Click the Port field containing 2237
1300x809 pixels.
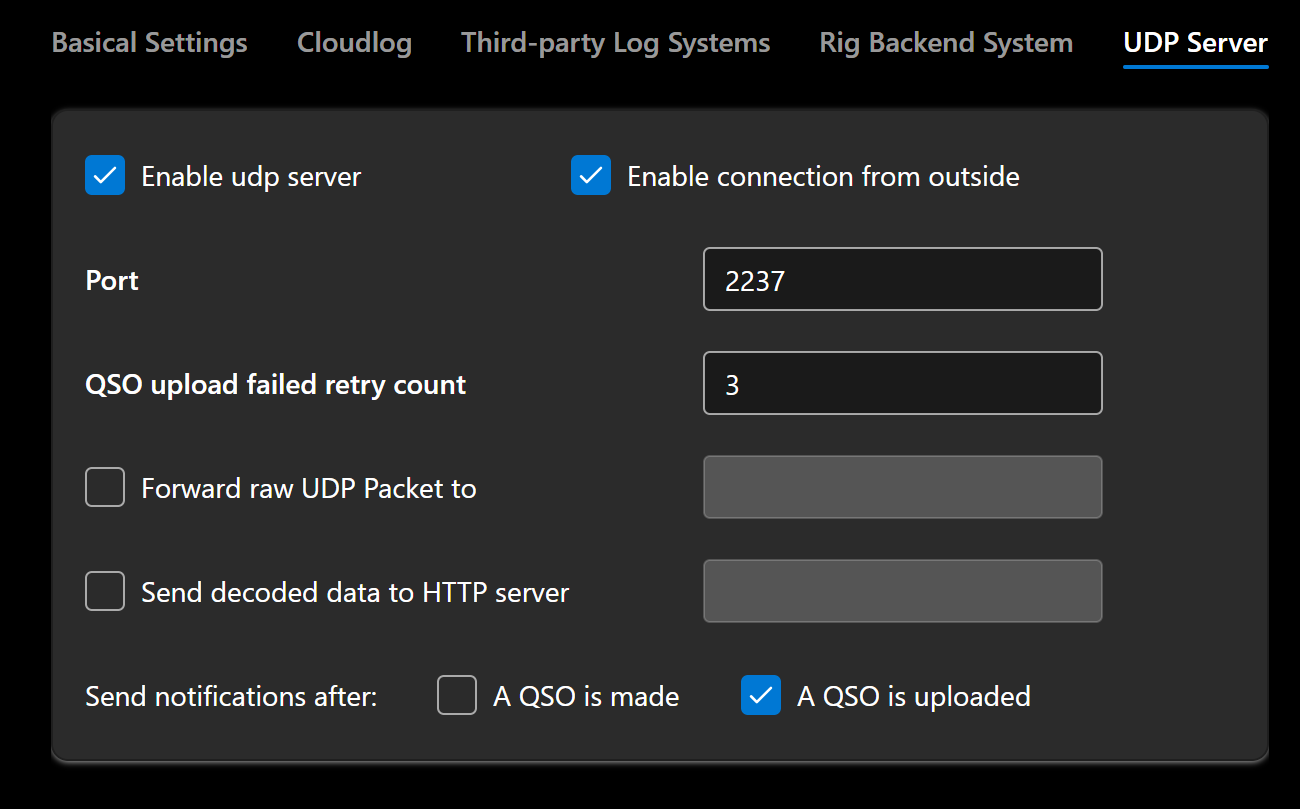903,280
